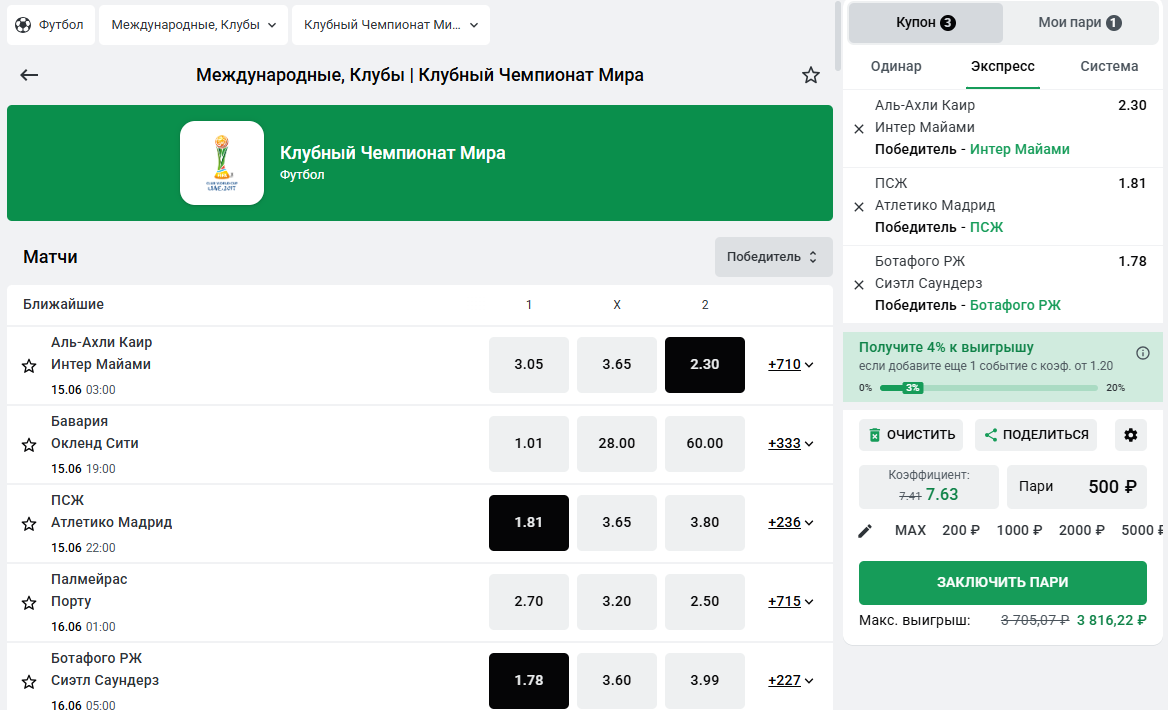Remove Аль-Ахли Каир bet from coupon

859,129
